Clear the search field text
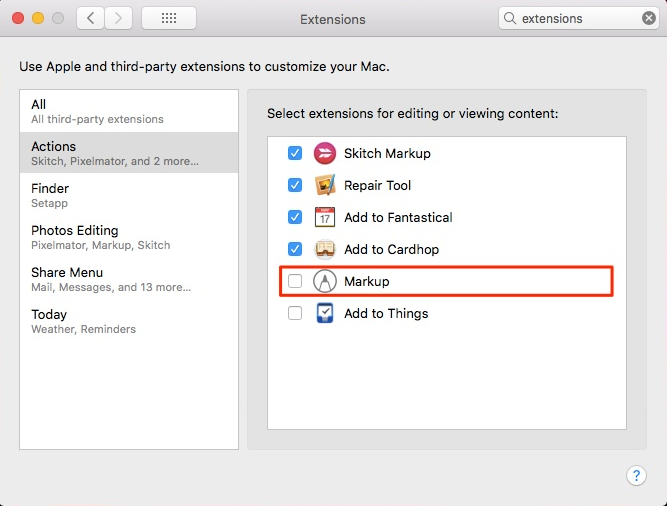 point(648,18)
